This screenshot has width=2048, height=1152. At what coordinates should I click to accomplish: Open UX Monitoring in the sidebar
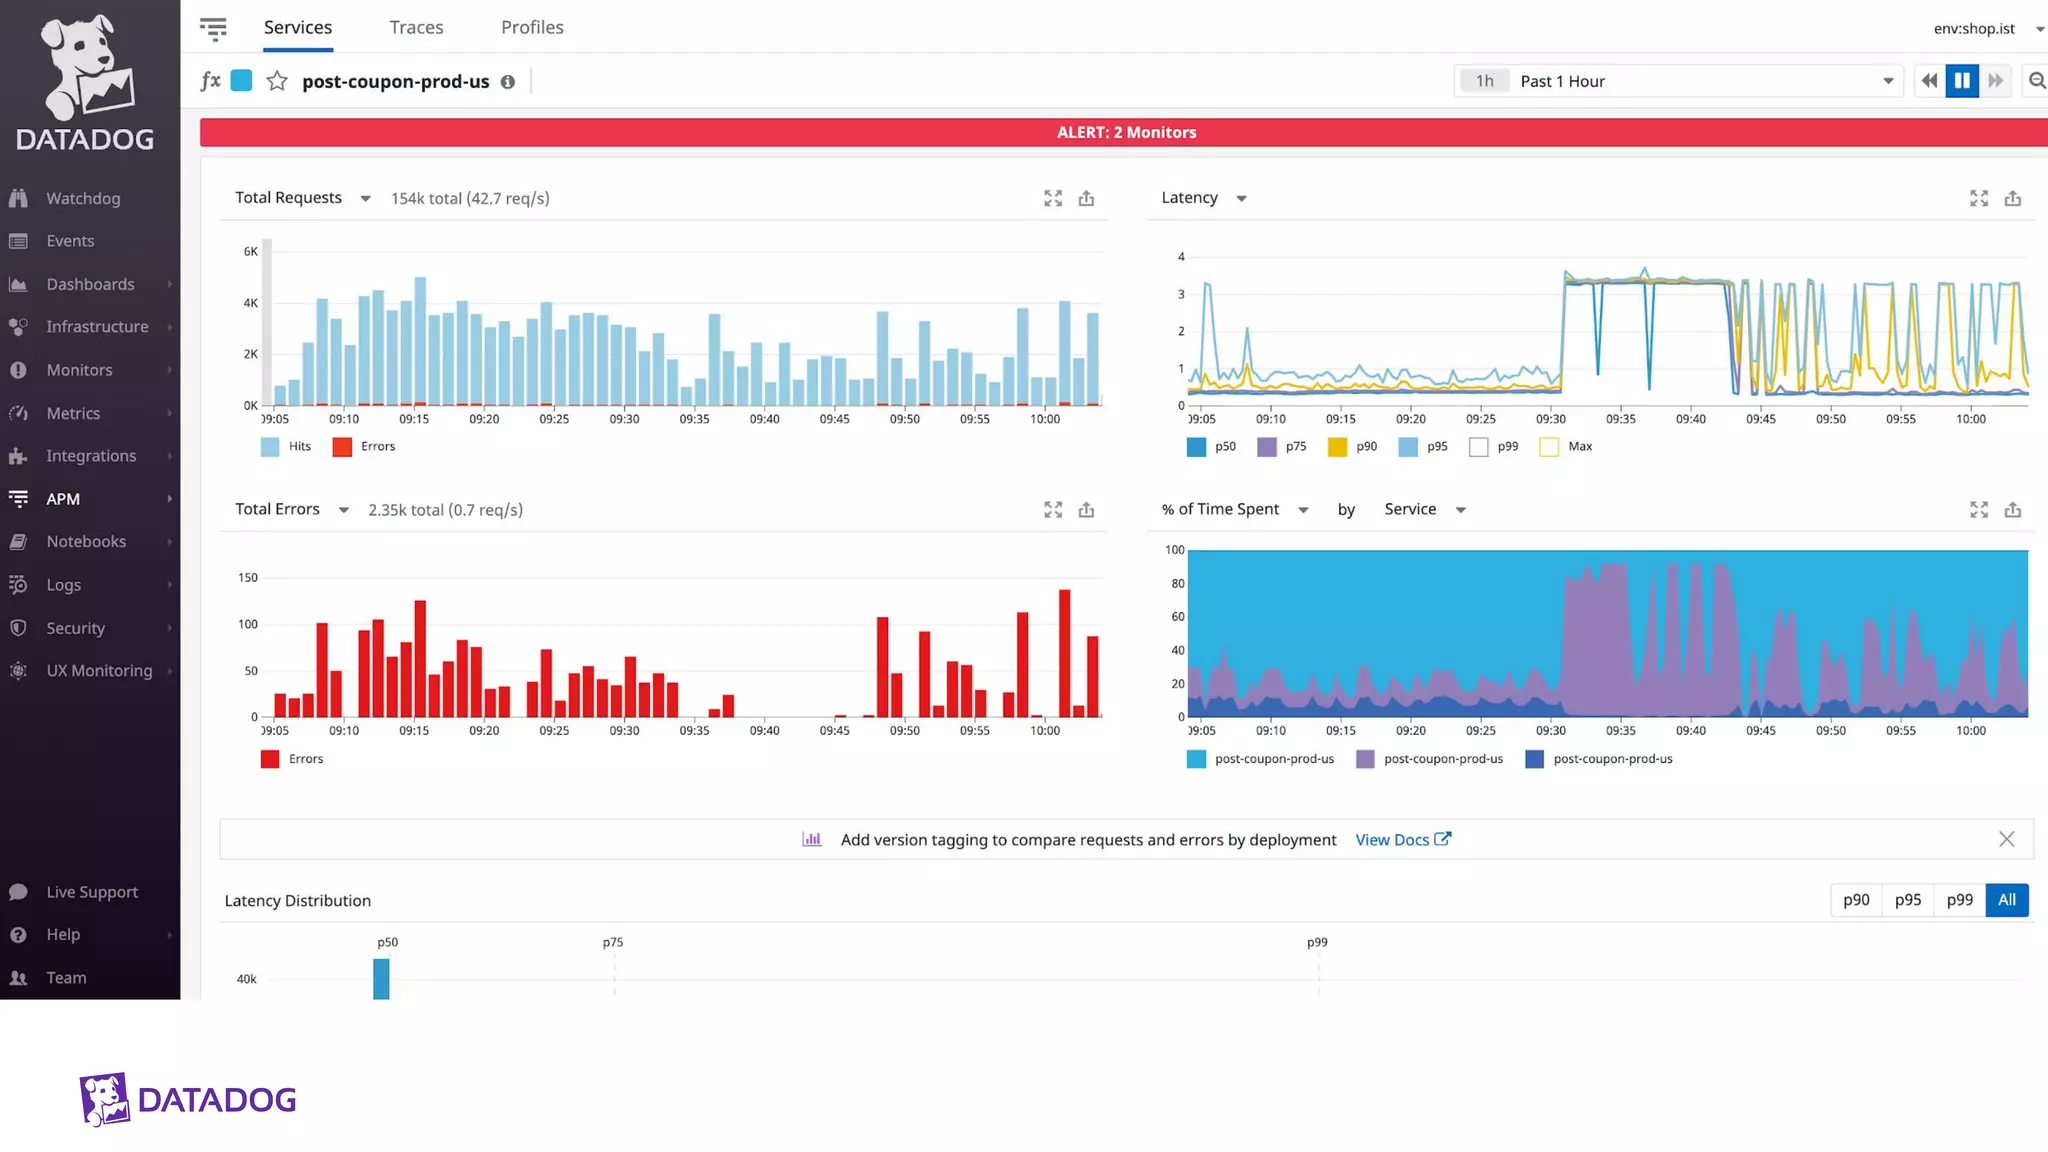coord(99,670)
